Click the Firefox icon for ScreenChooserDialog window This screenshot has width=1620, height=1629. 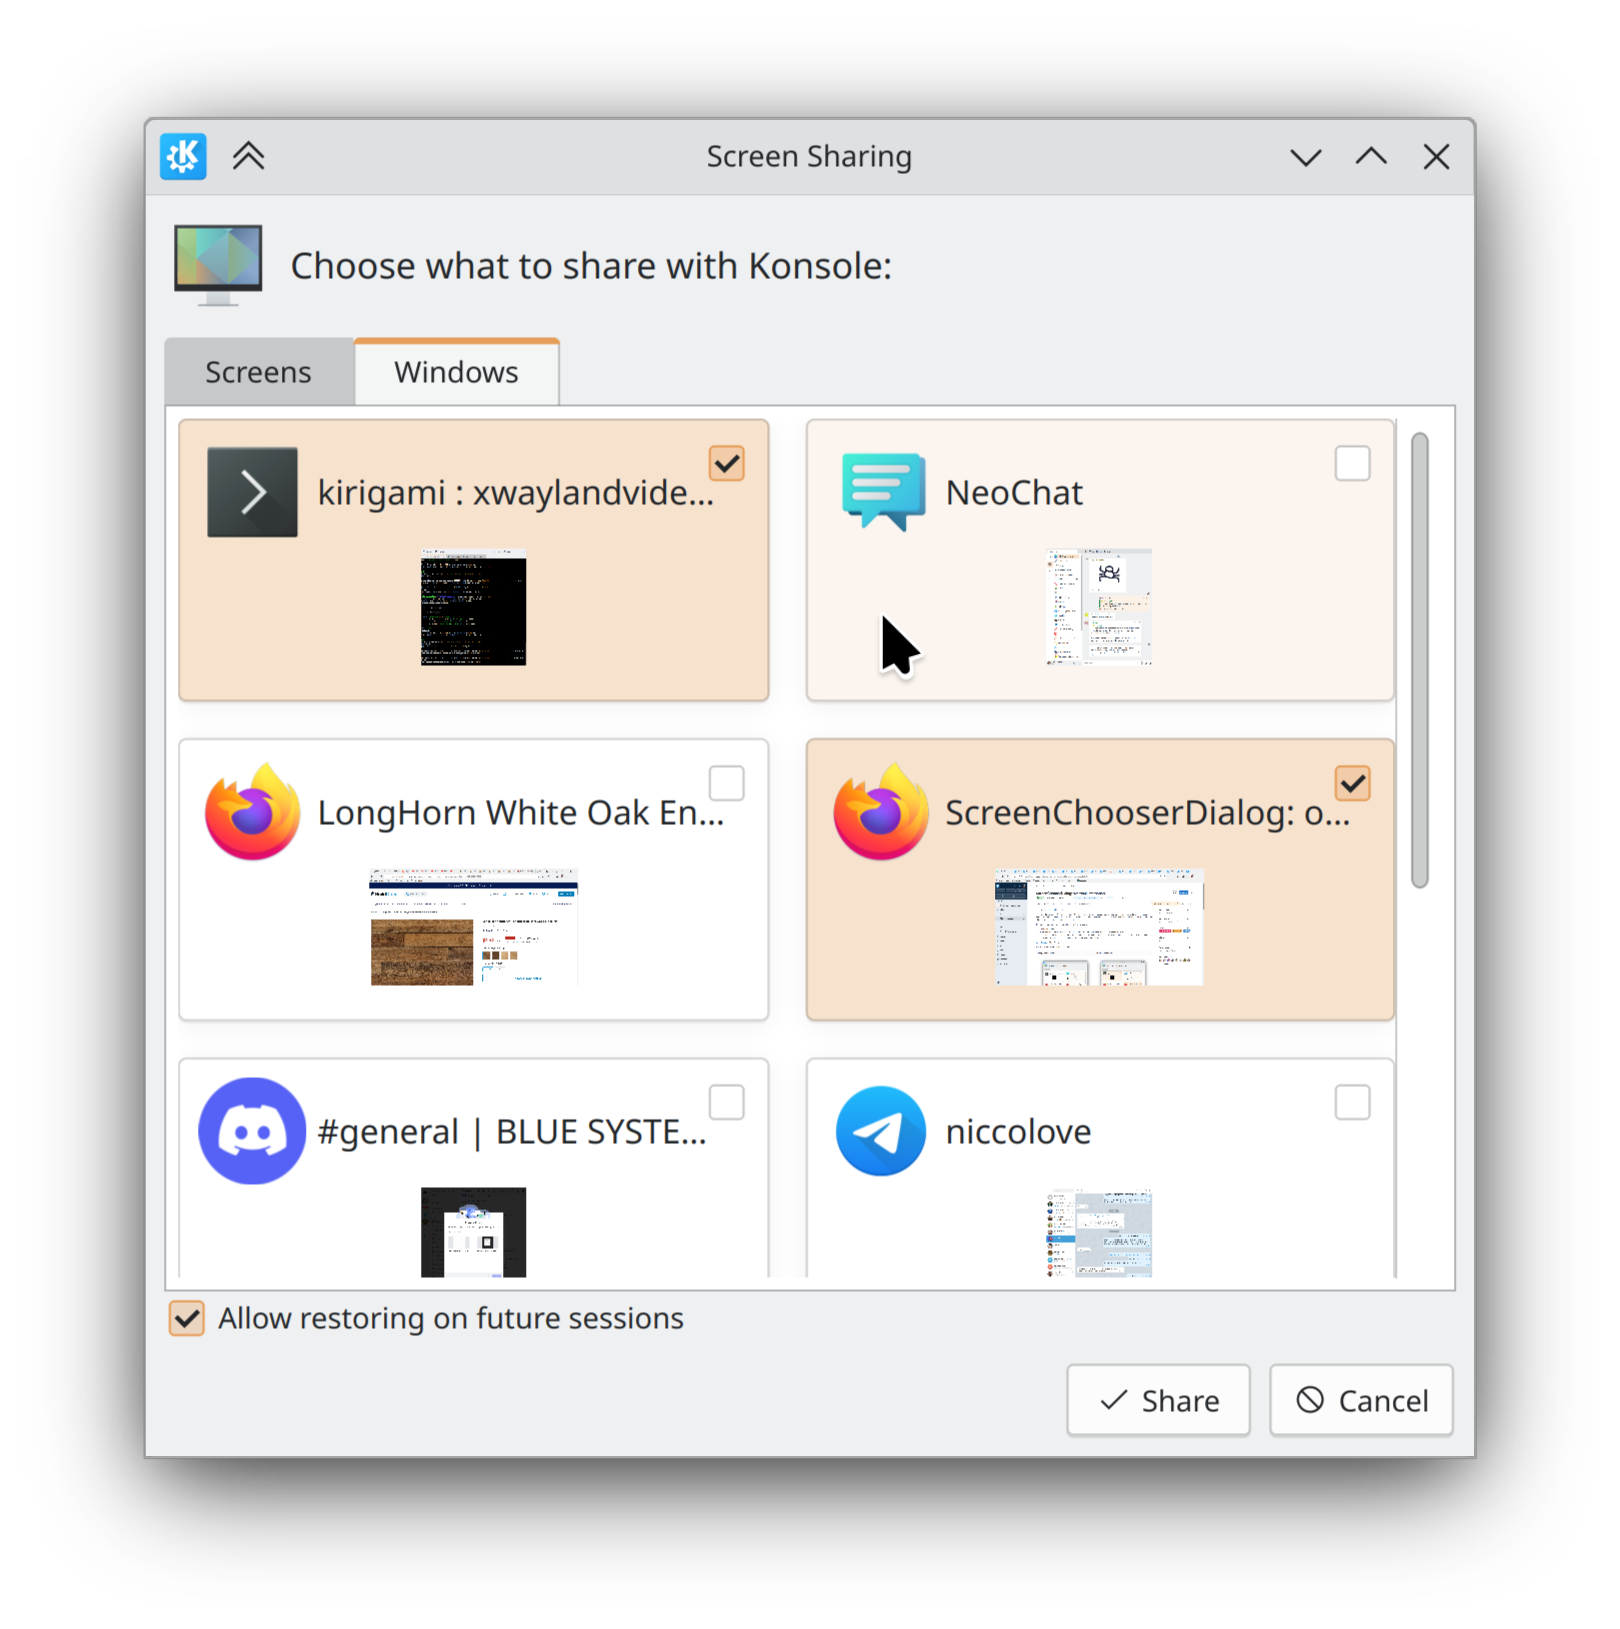(x=881, y=812)
